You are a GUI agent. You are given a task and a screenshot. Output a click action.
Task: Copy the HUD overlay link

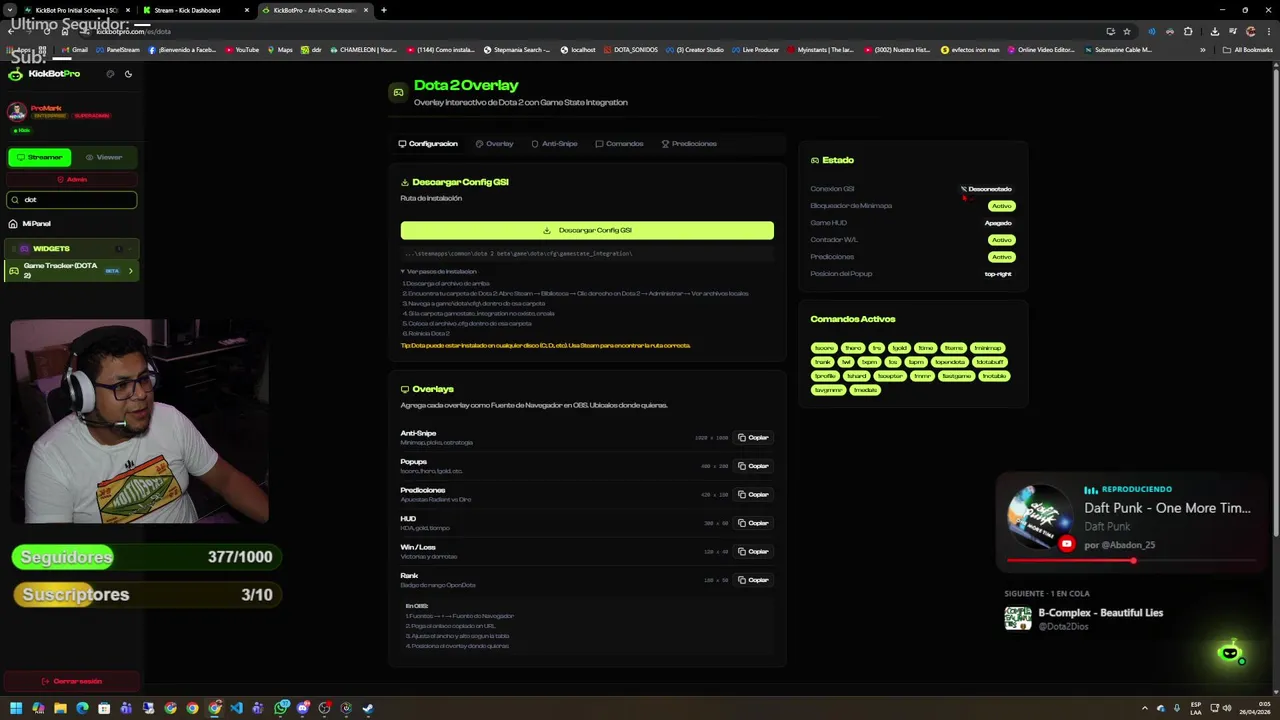753,523
